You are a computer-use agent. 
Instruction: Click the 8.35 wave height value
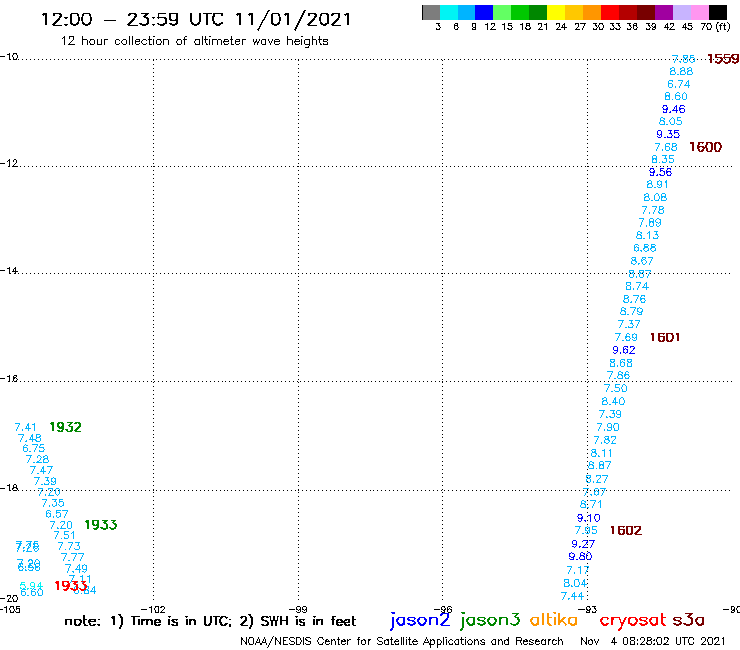(663, 160)
